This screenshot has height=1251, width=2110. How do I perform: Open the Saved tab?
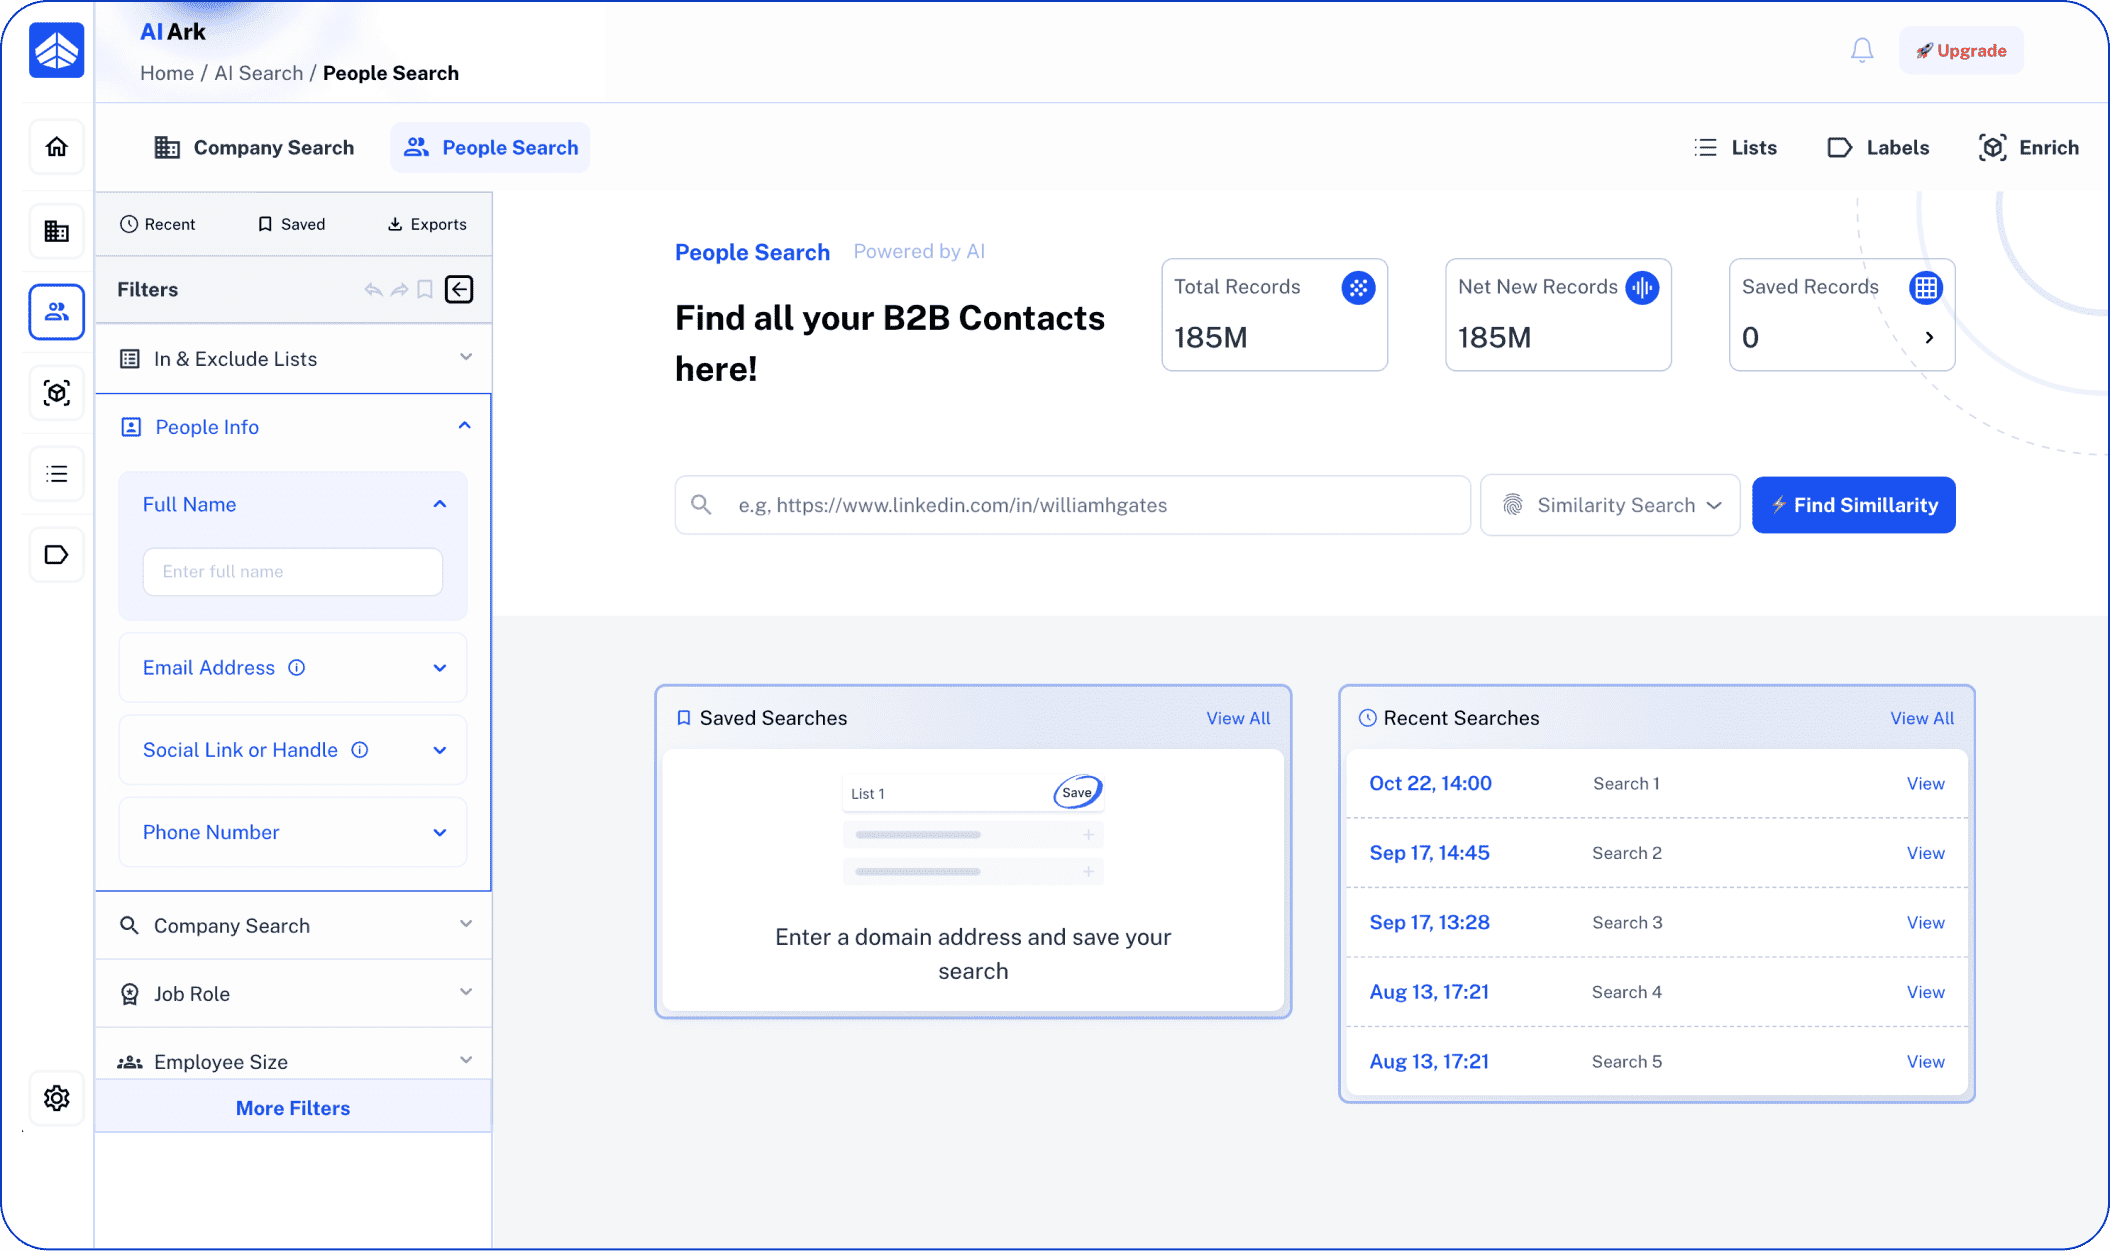click(x=291, y=224)
